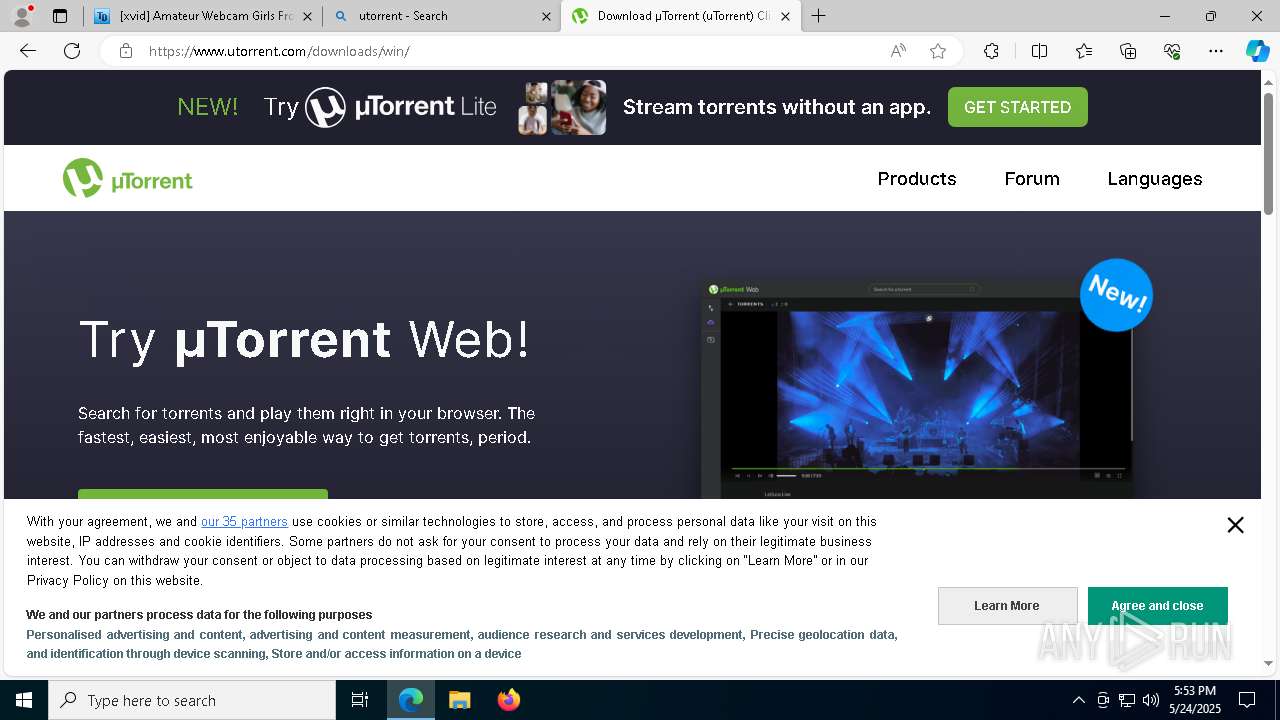Screen dimensions: 1280x720
Task: Open the Edge Settings and more menu
Action: [x=1216, y=51]
